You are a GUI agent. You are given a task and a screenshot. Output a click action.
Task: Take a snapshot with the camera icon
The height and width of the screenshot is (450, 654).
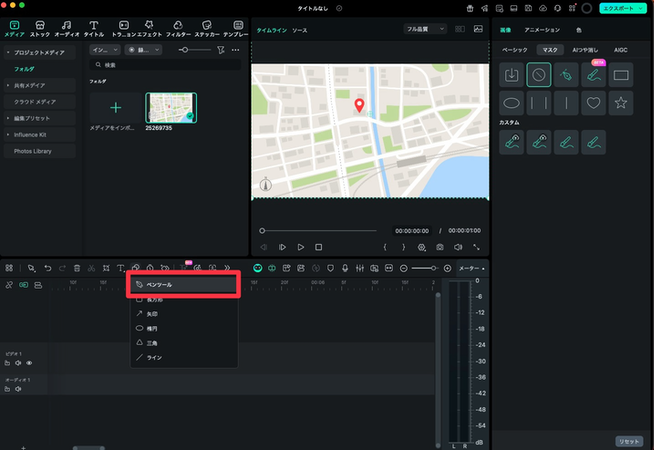point(439,246)
